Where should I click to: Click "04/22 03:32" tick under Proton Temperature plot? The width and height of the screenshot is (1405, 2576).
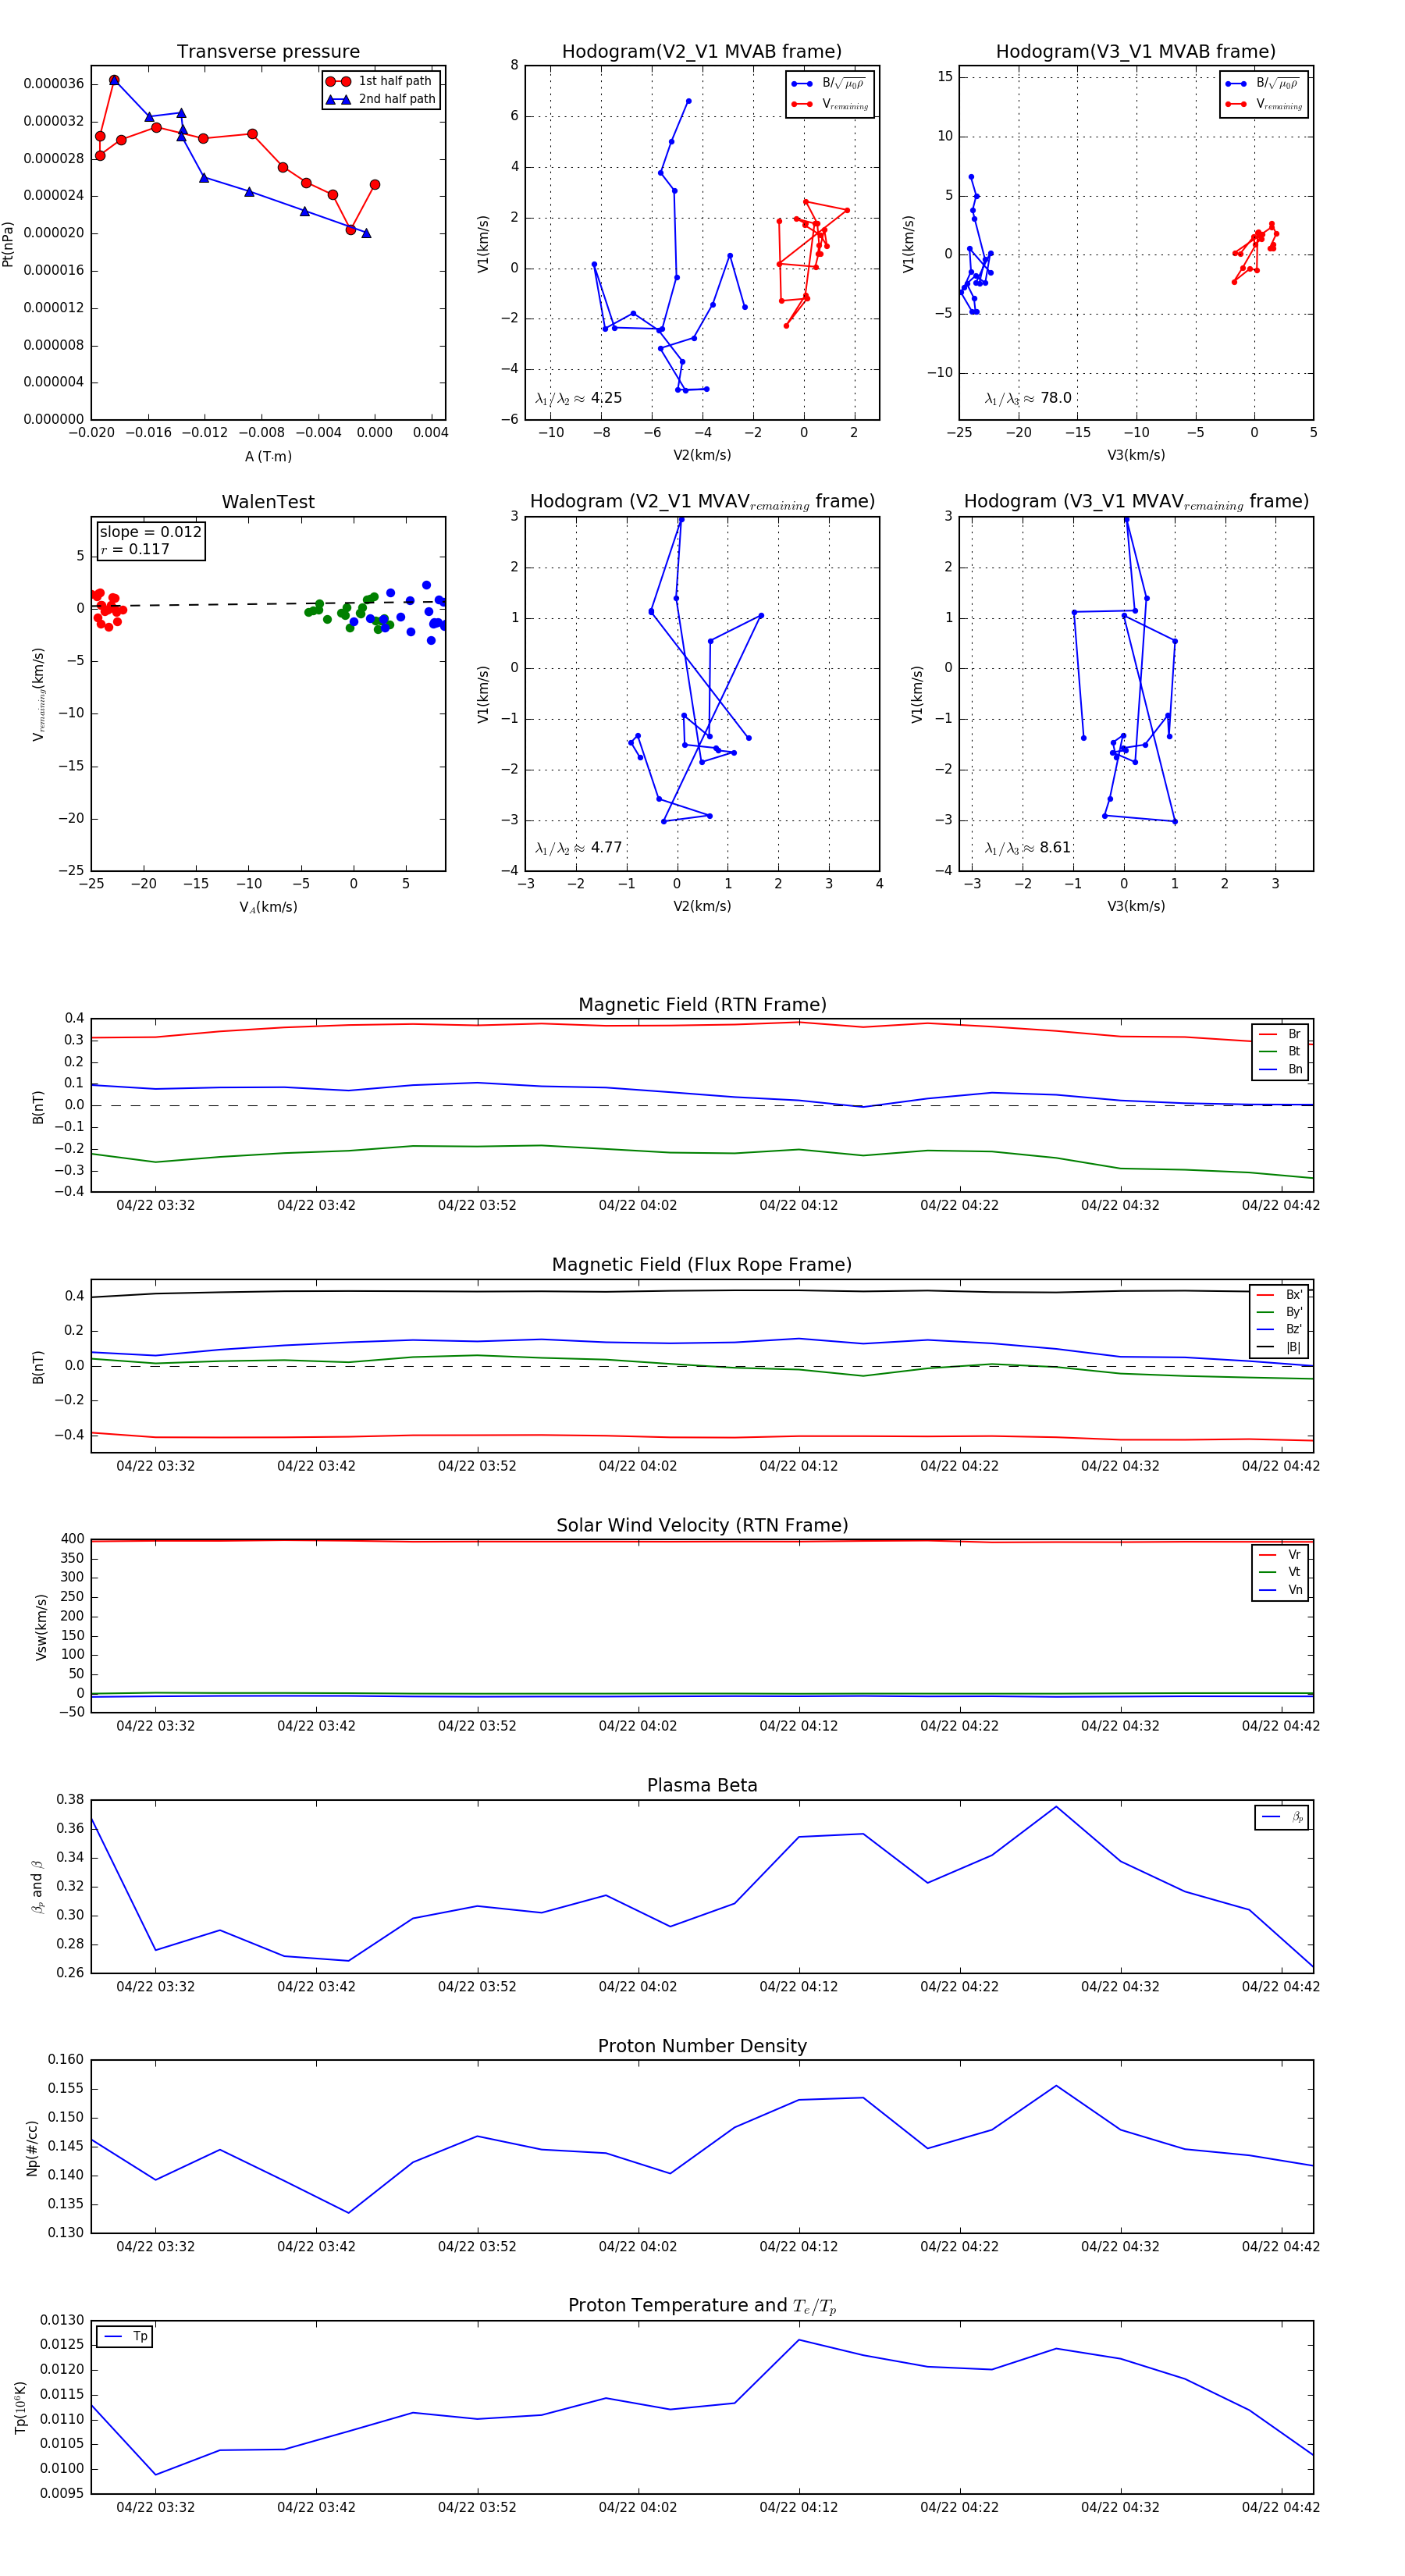click(x=155, y=2507)
